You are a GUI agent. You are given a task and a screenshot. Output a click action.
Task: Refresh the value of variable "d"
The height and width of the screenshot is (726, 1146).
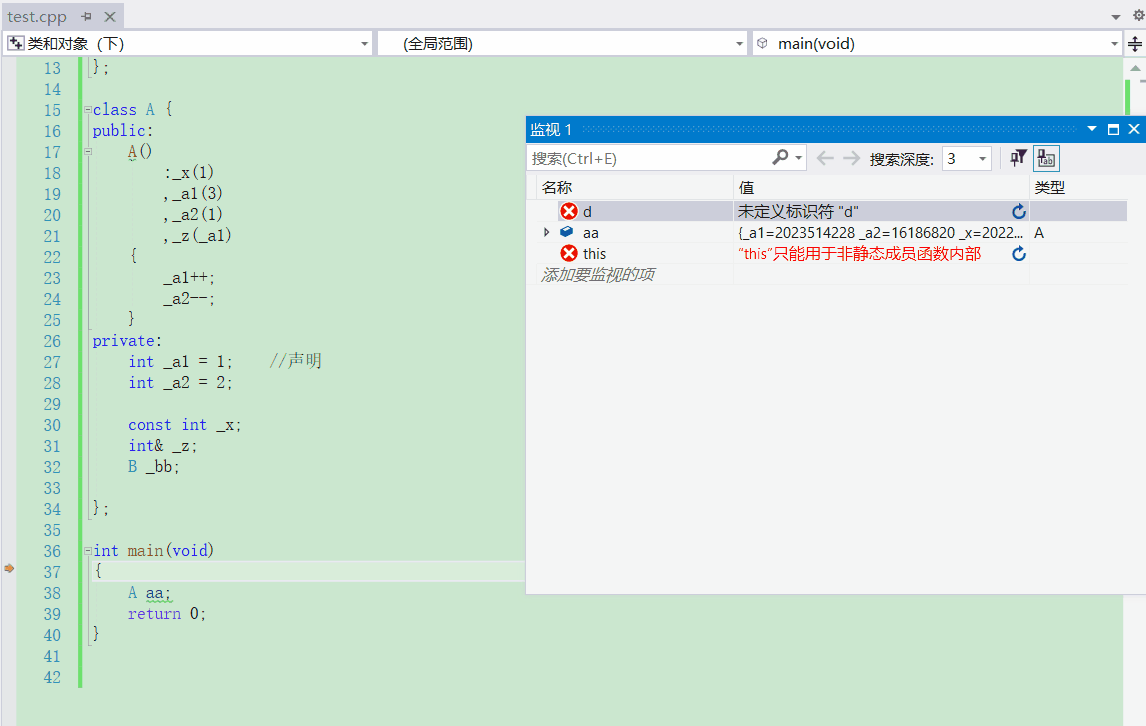point(1019,211)
